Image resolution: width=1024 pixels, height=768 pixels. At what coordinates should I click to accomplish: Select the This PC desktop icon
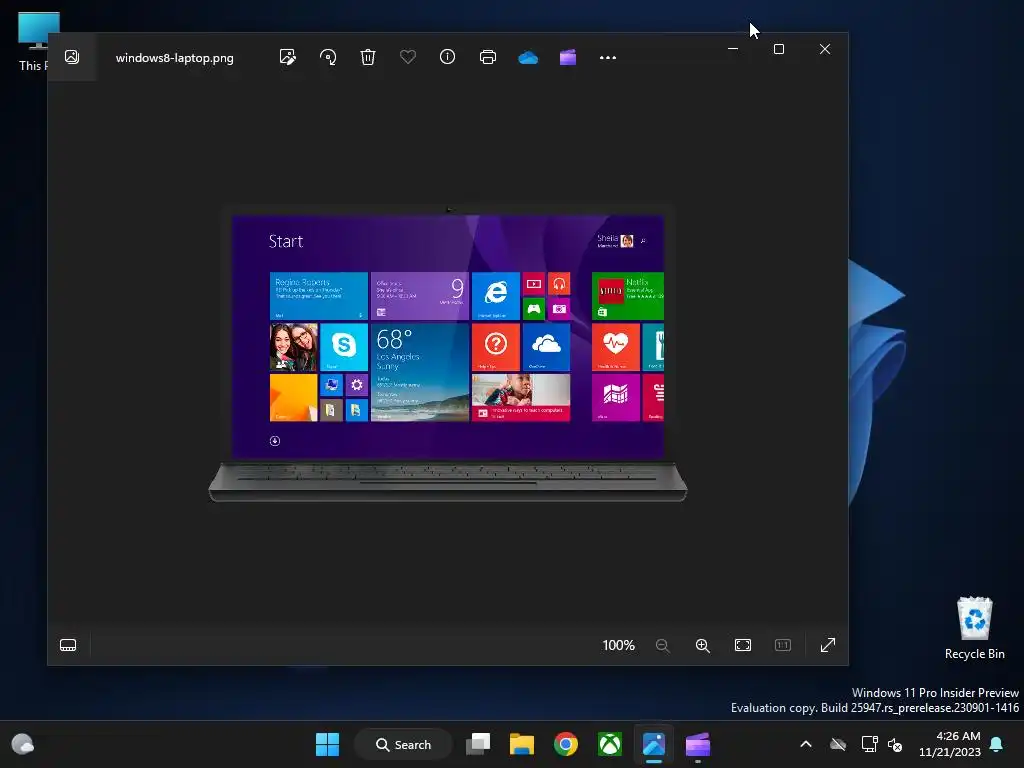(33, 42)
